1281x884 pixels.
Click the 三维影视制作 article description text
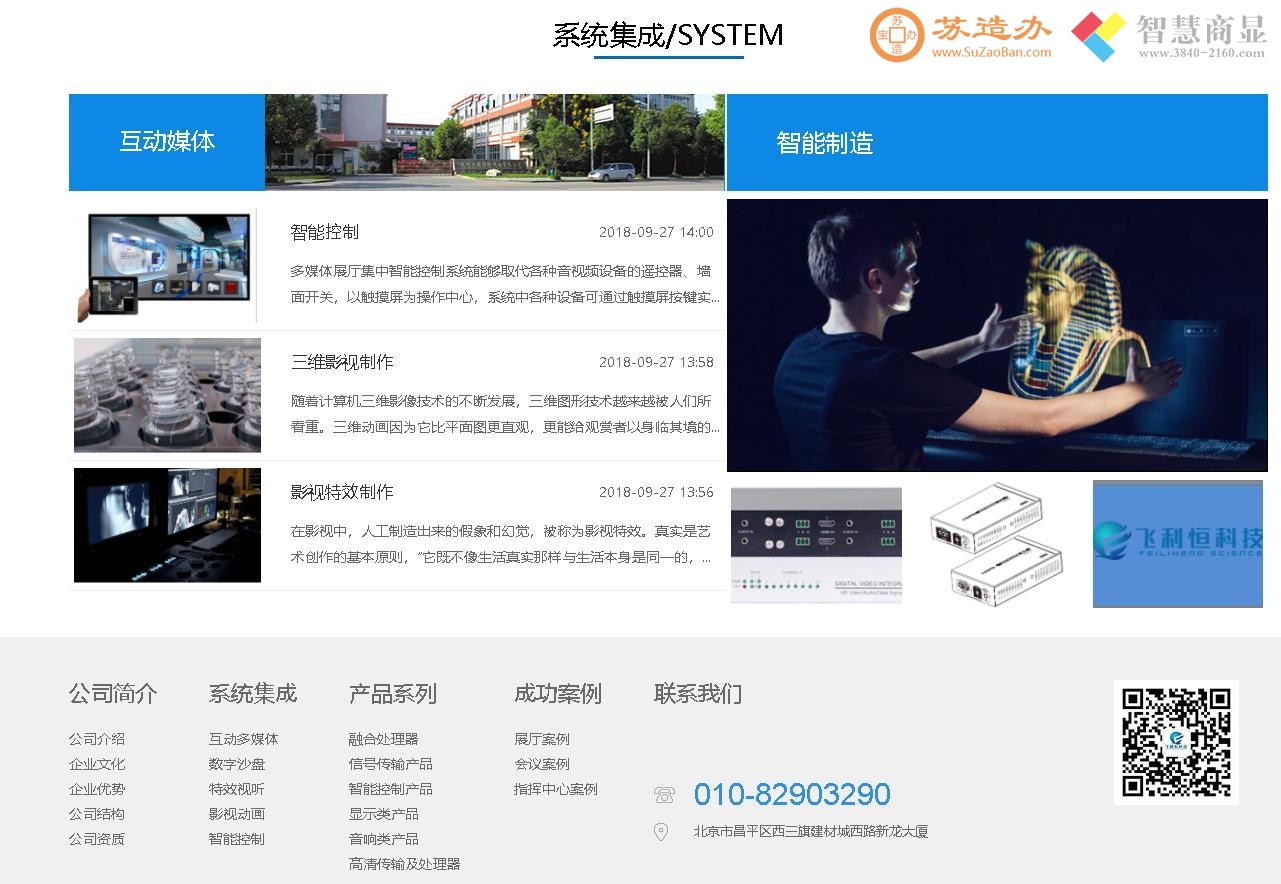[505, 414]
